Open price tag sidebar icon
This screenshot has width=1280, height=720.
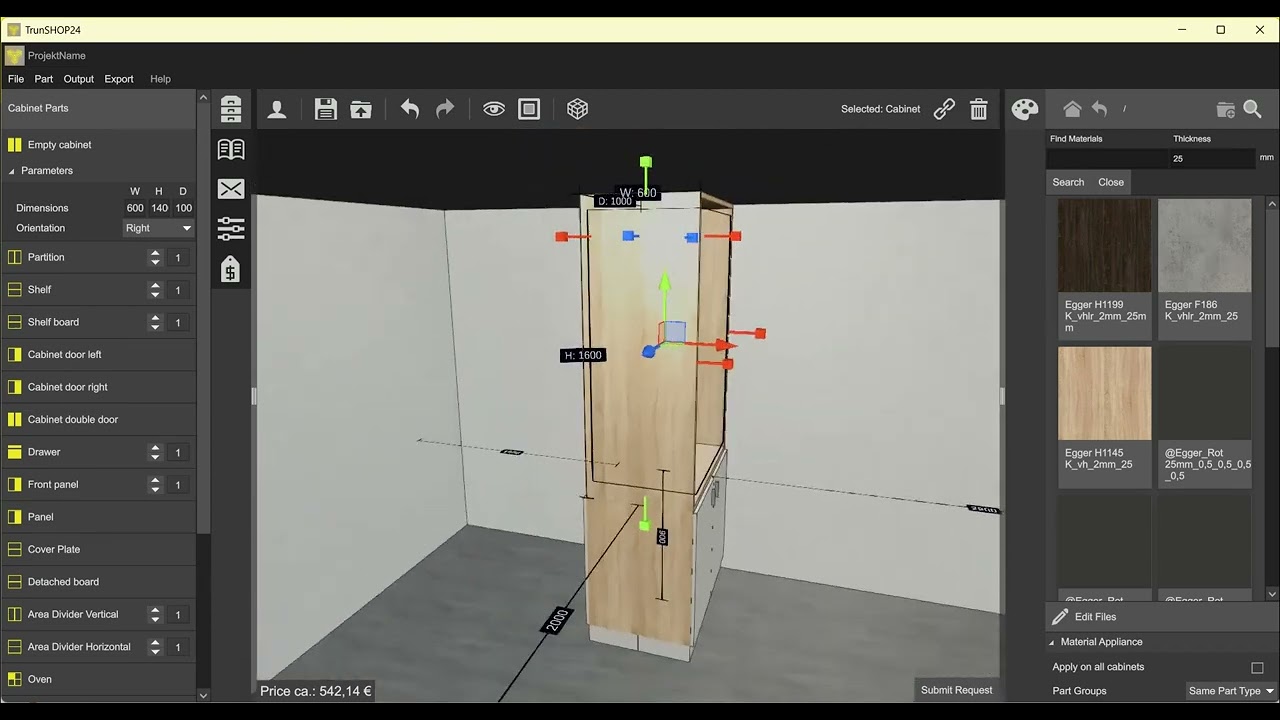coord(230,269)
